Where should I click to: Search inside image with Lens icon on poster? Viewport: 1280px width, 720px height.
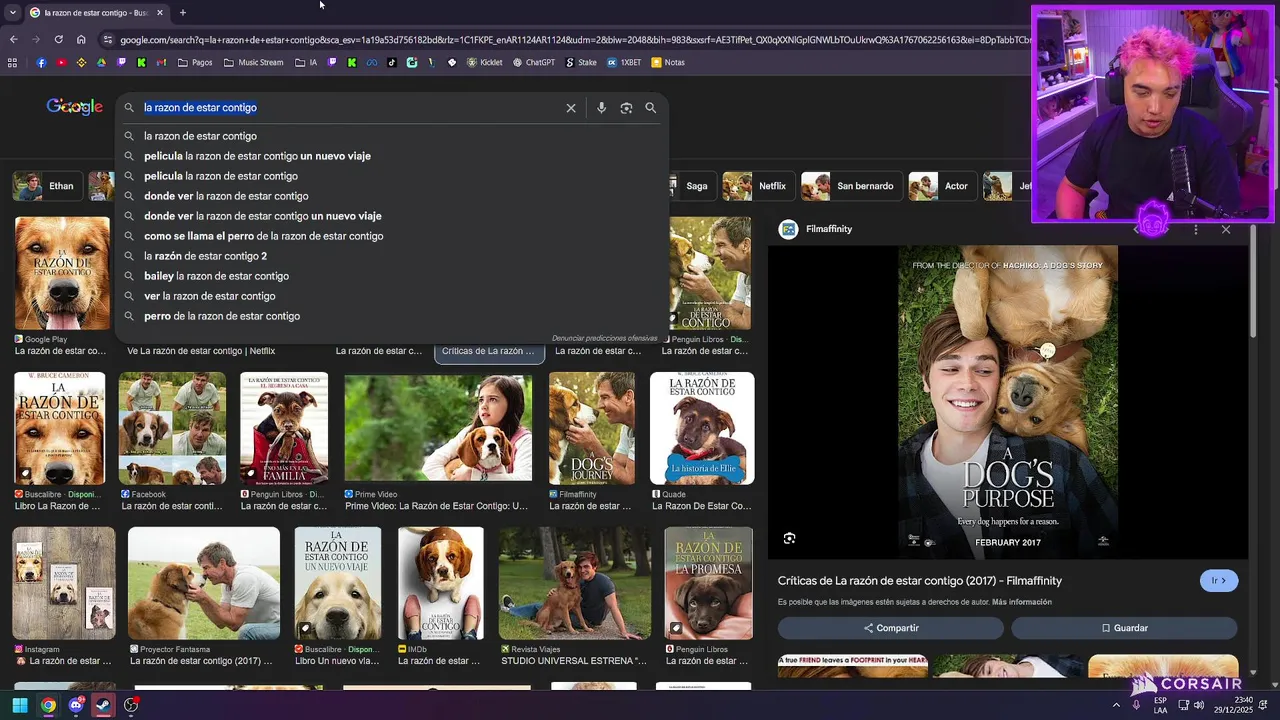pos(790,539)
